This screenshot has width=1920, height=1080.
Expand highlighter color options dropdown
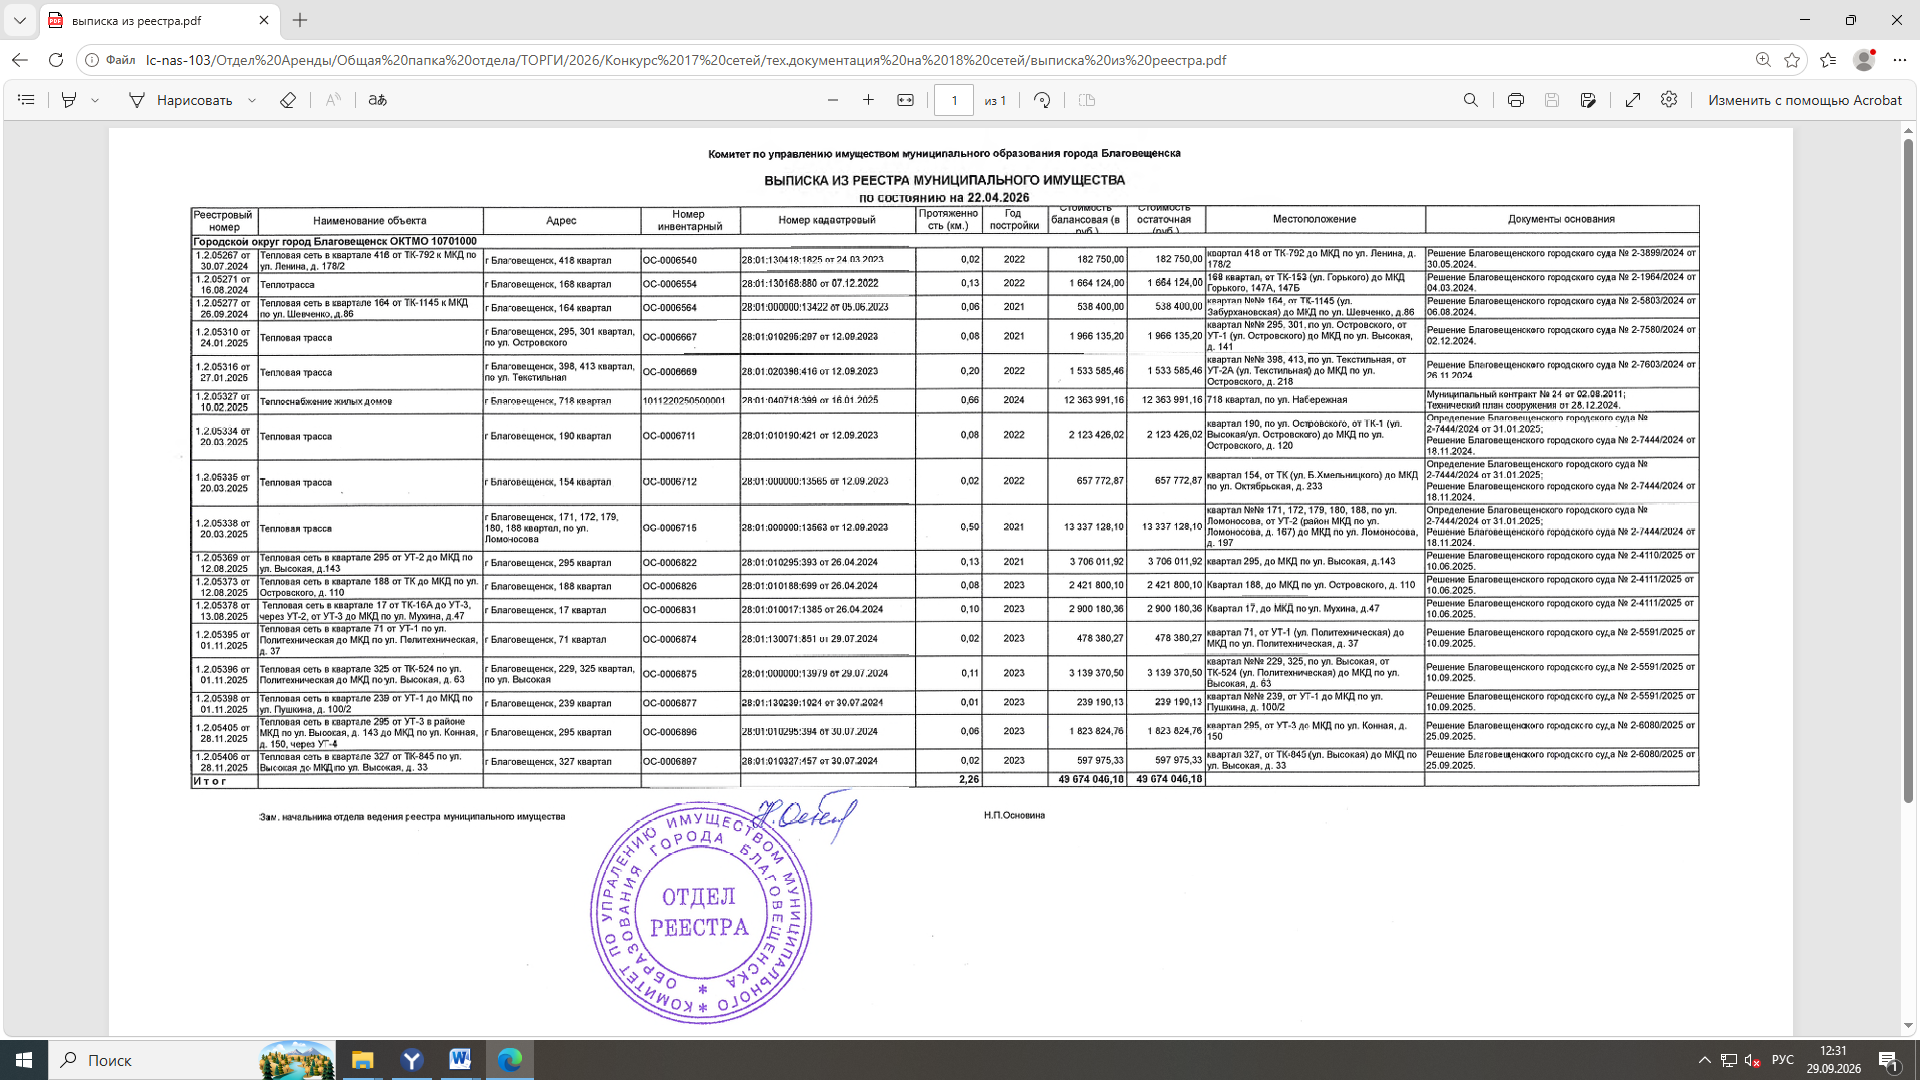(96, 100)
